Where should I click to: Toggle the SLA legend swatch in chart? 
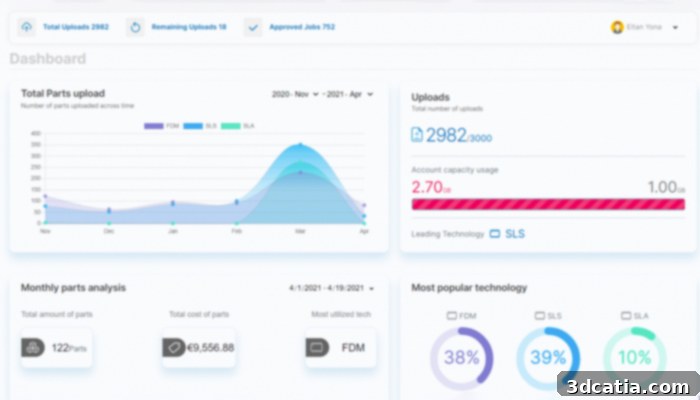tap(231, 126)
